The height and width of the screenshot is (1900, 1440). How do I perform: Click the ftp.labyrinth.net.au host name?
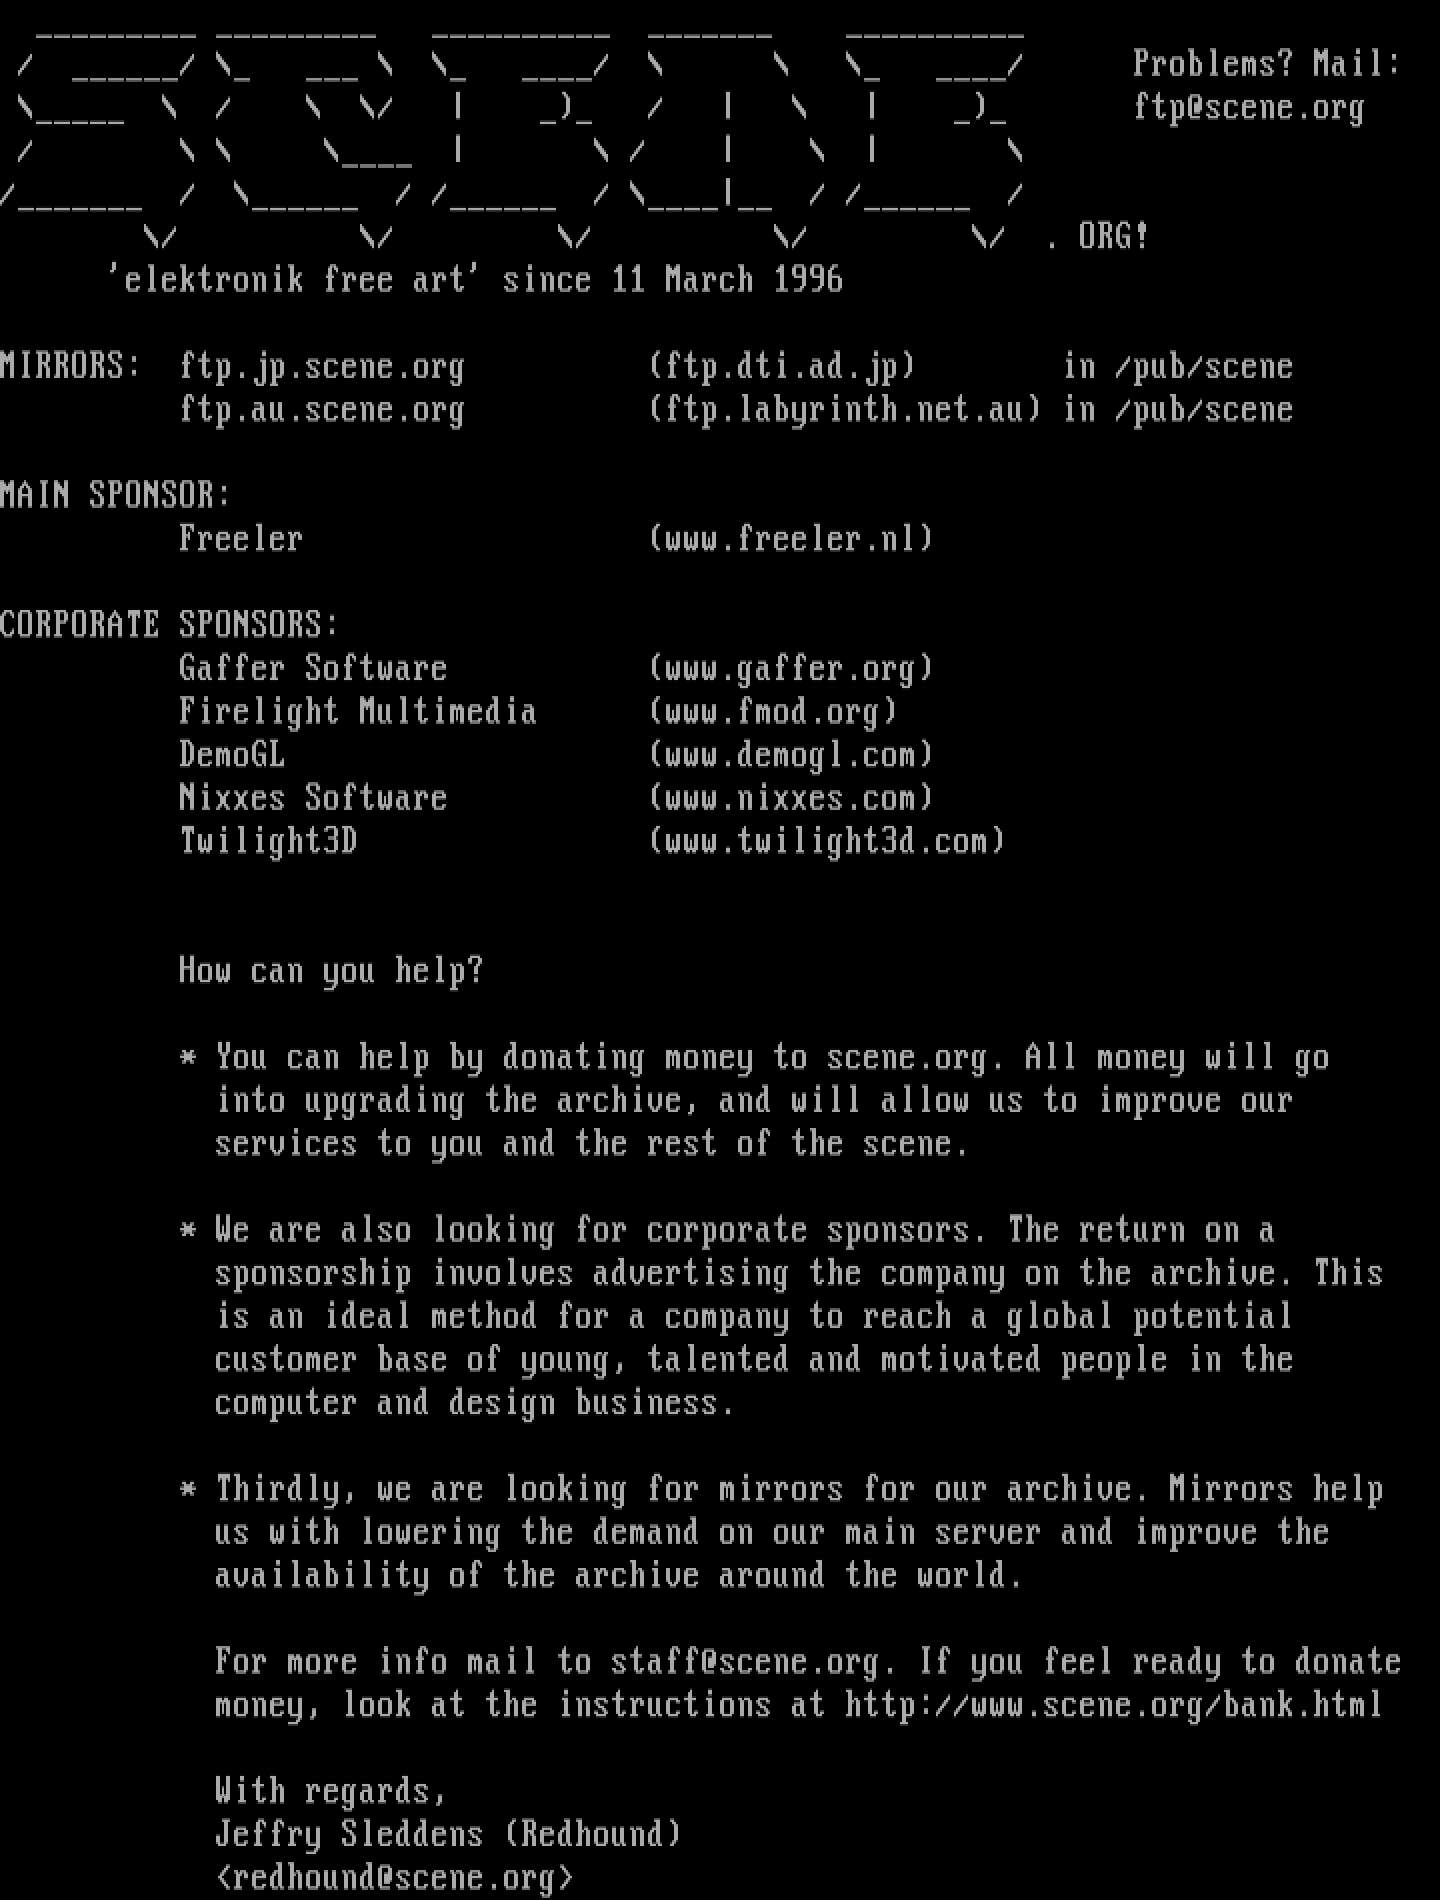point(845,410)
